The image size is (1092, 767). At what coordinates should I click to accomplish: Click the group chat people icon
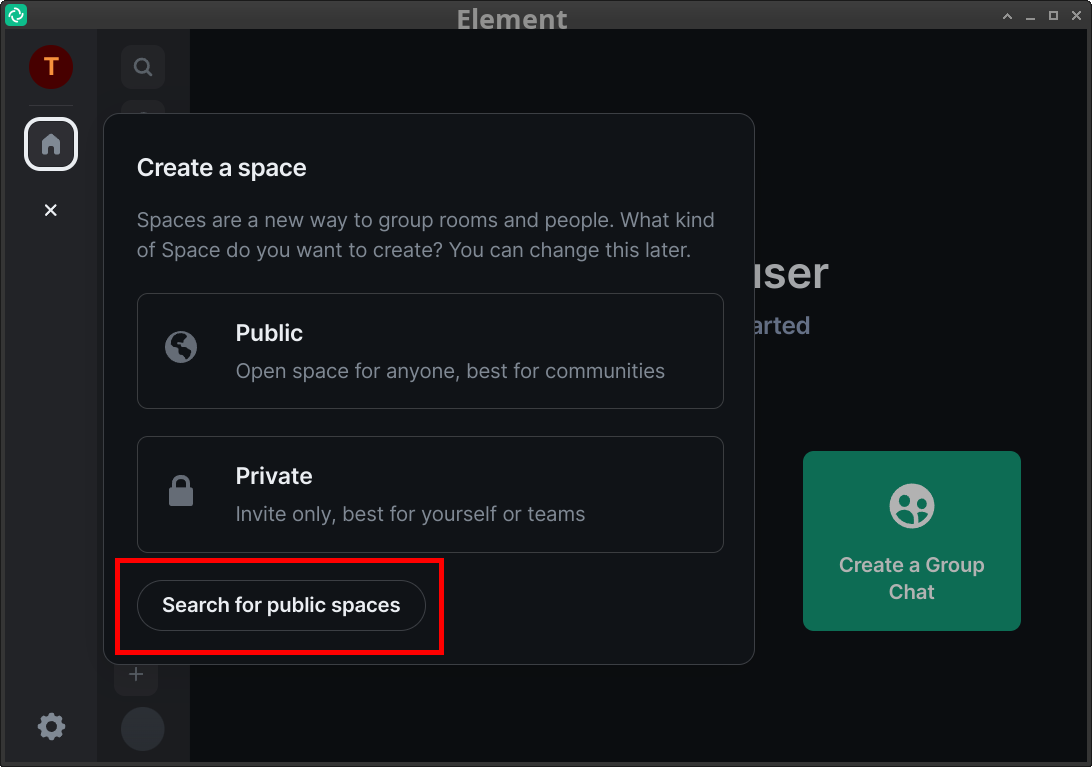[911, 506]
